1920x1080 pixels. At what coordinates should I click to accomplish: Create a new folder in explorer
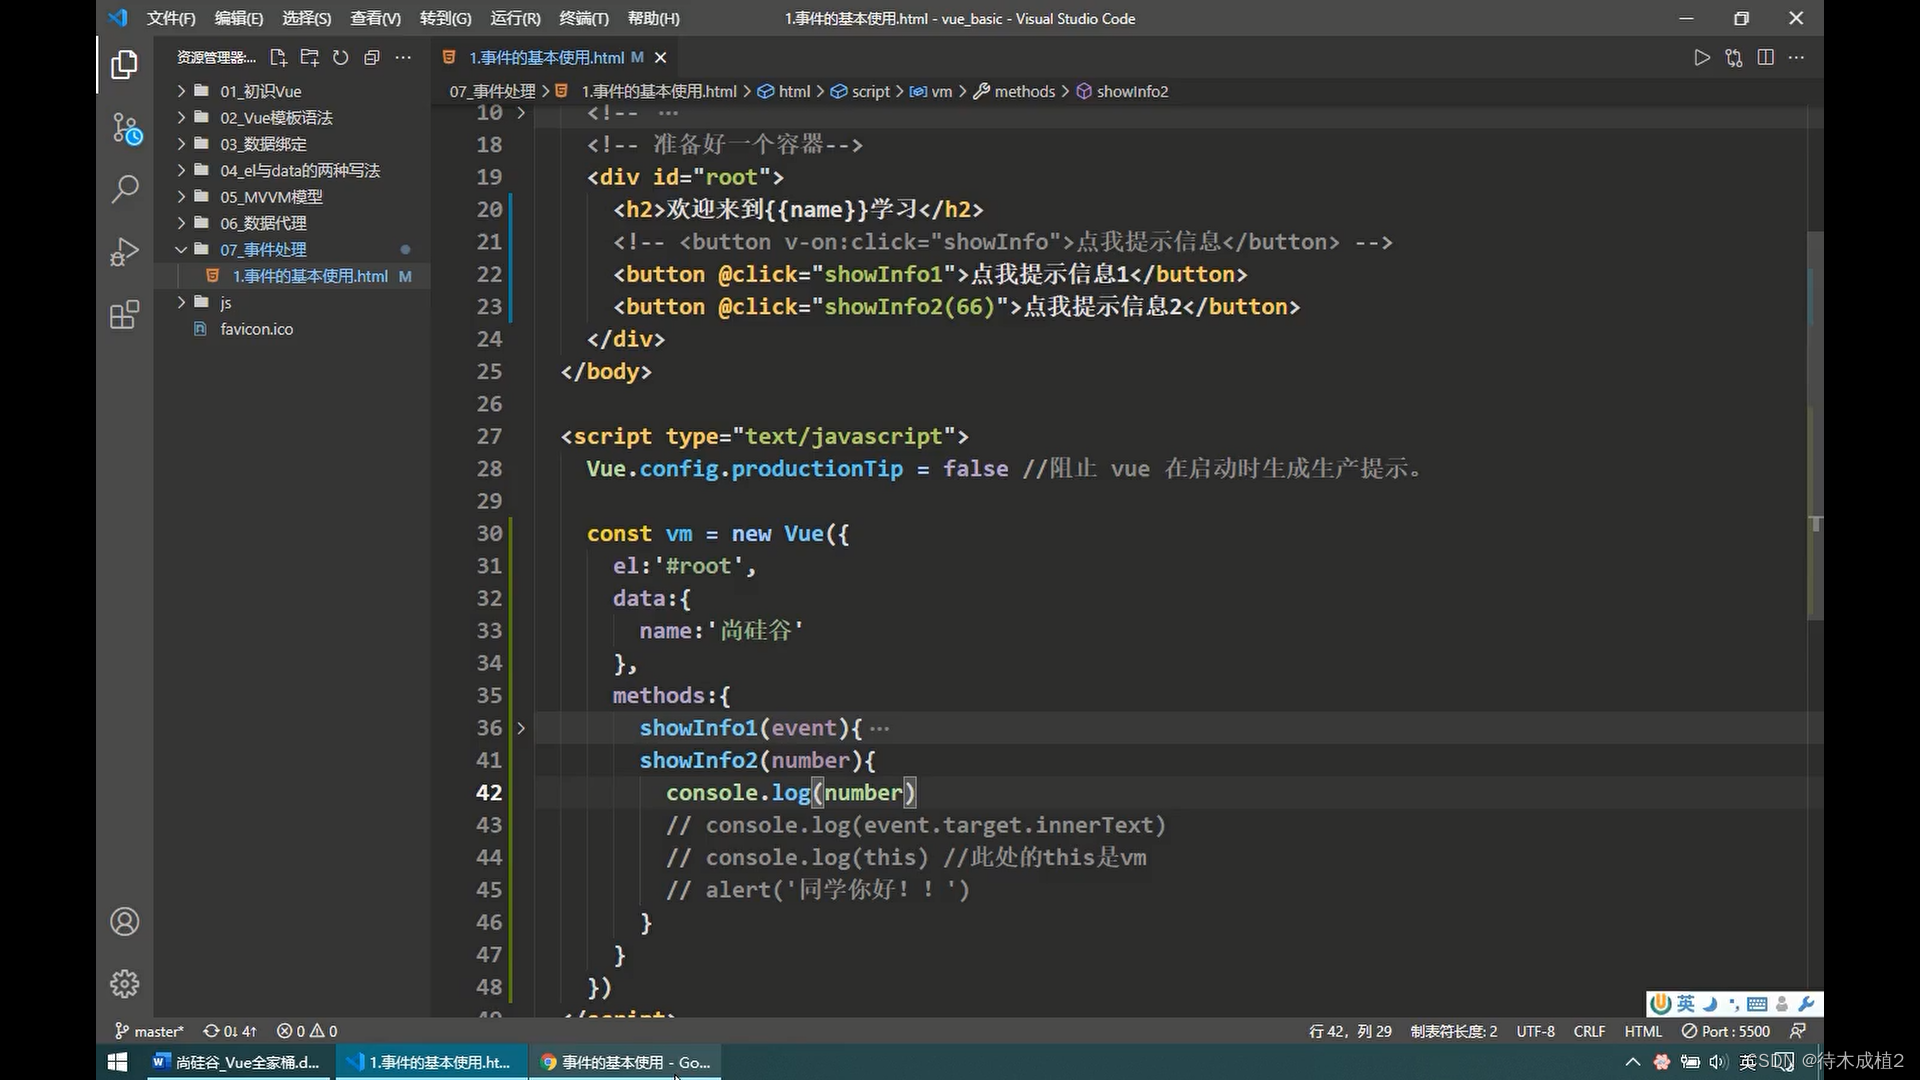tap(310, 58)
